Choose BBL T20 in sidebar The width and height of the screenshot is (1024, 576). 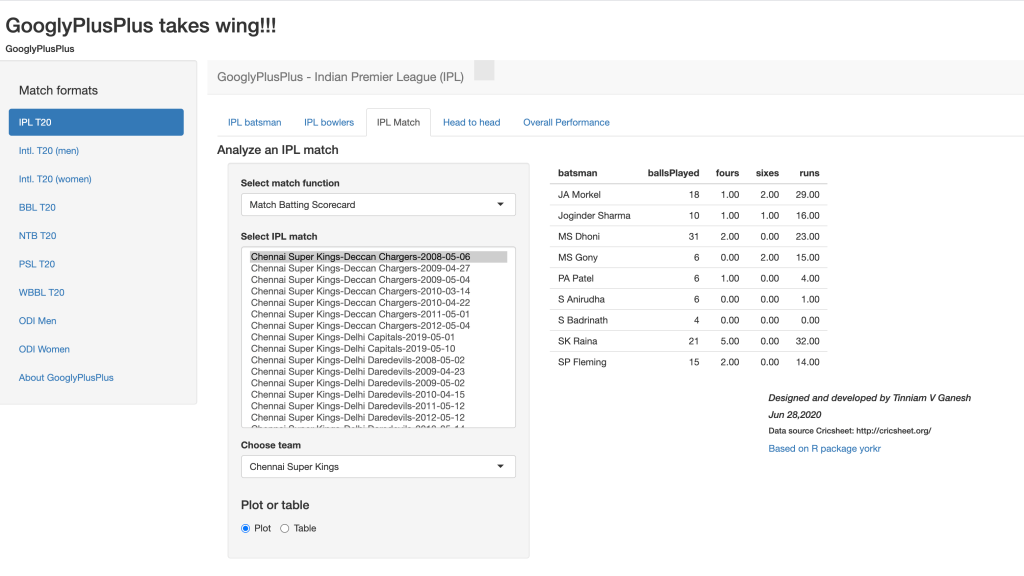click(x=37, y=208)
